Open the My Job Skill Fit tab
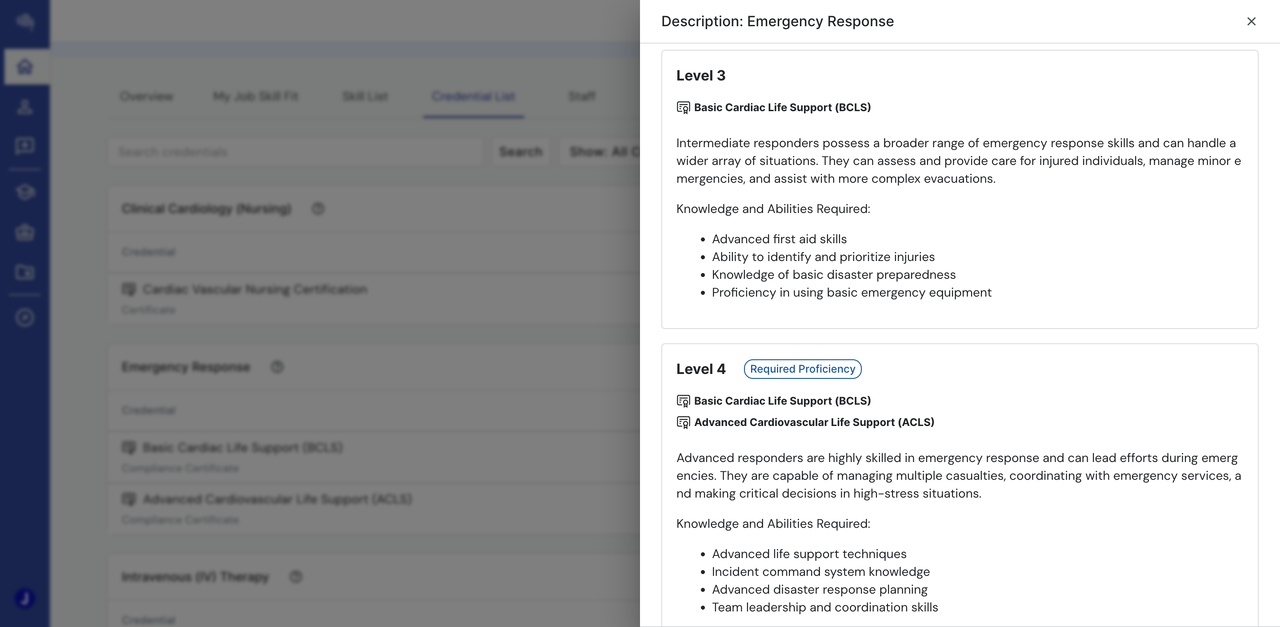This screenshot has width=1280, height=627. pos(256,96)
